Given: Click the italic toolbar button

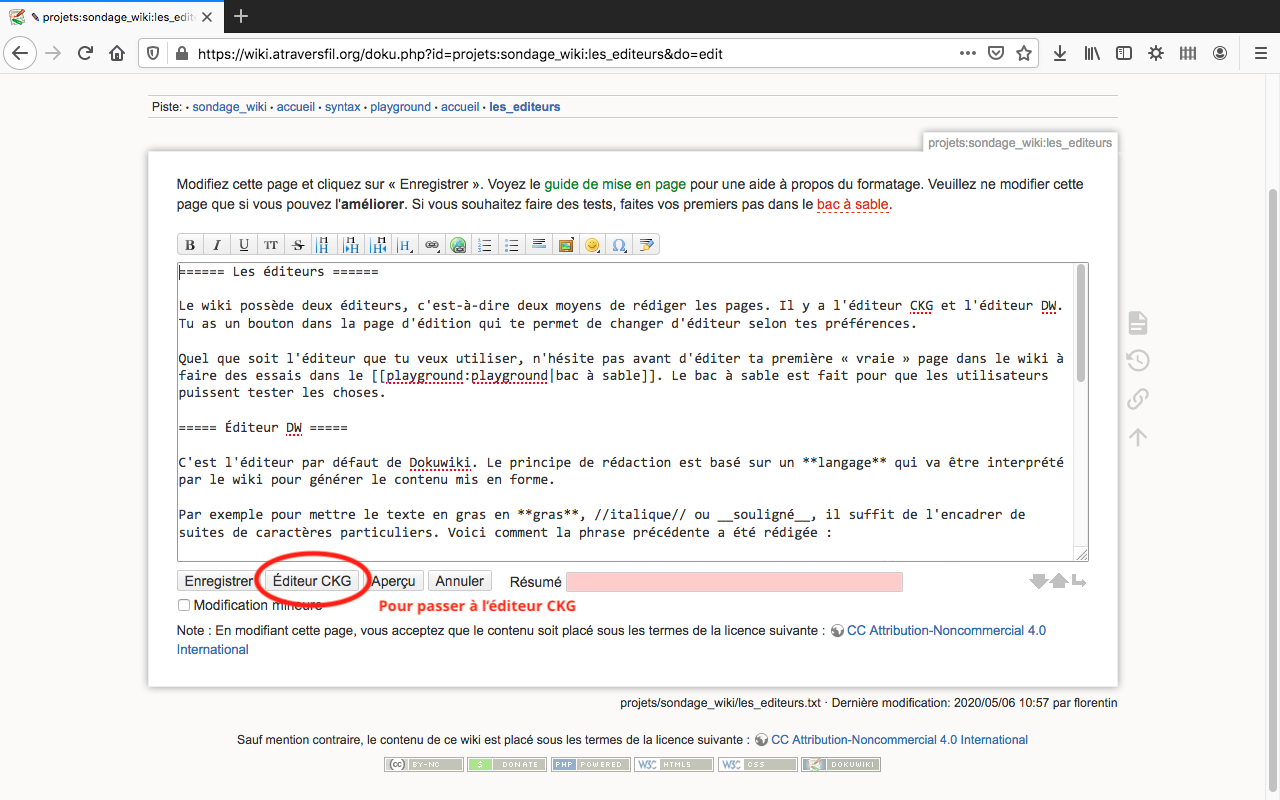Looking at the screenshot, I should tap(217, 245).
